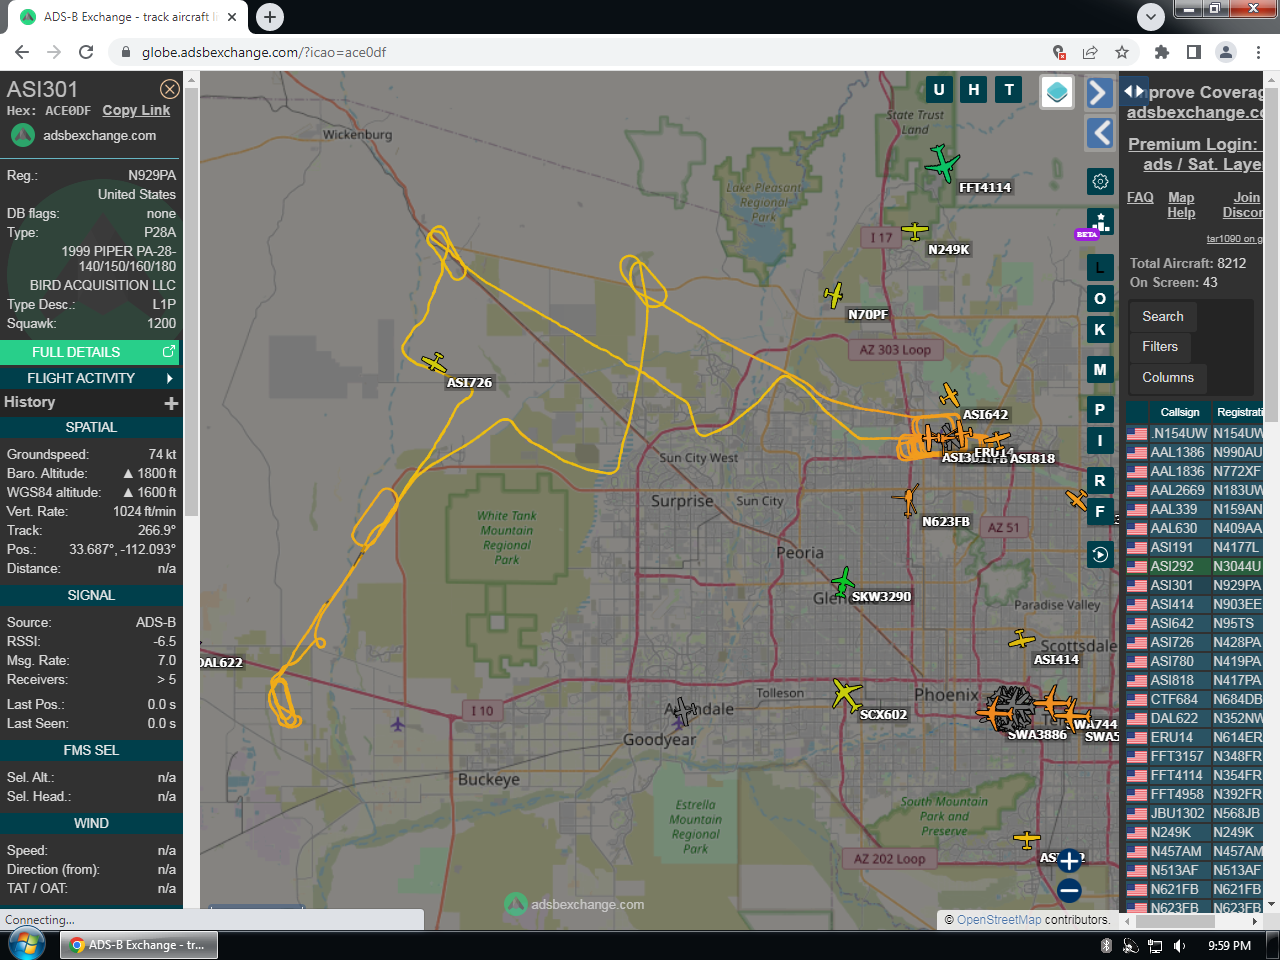Close the ASI301 aircraft info panel
This screenshot has width=1280, height=960.
coord(170,89)
